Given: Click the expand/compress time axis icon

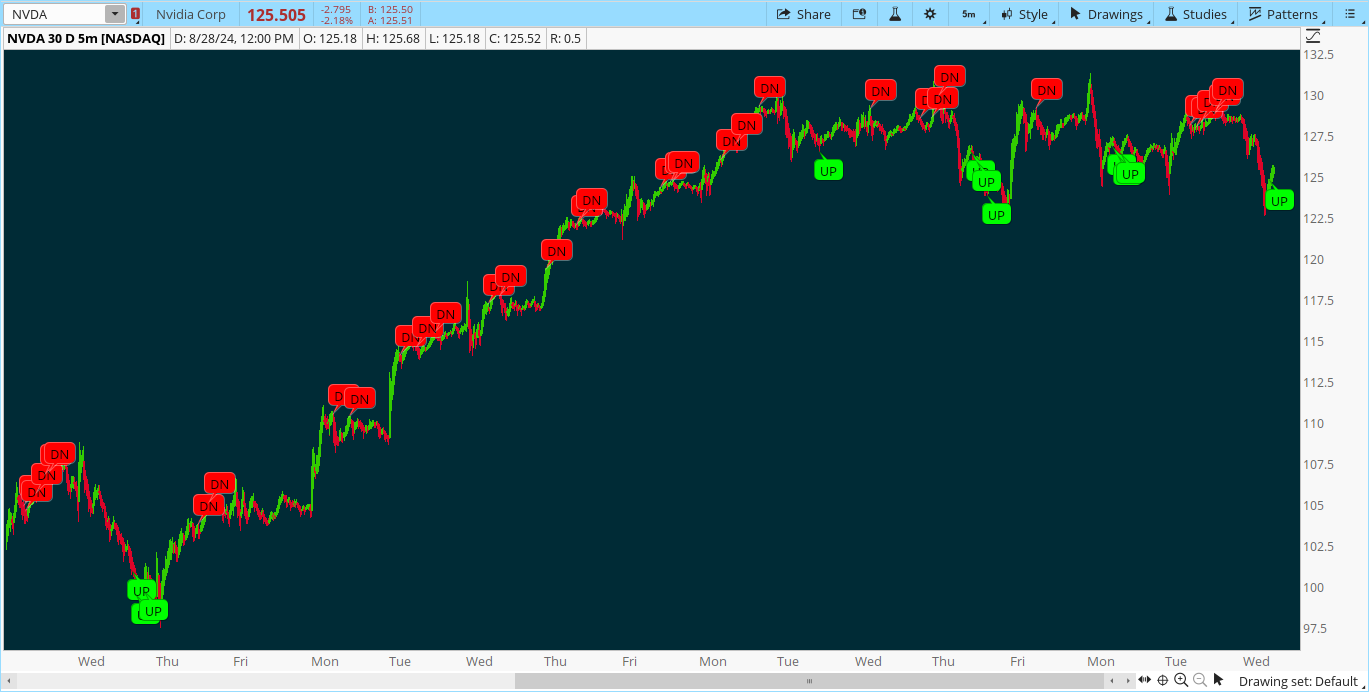Looking at the screenshot, I should (x=1144, y=680).
